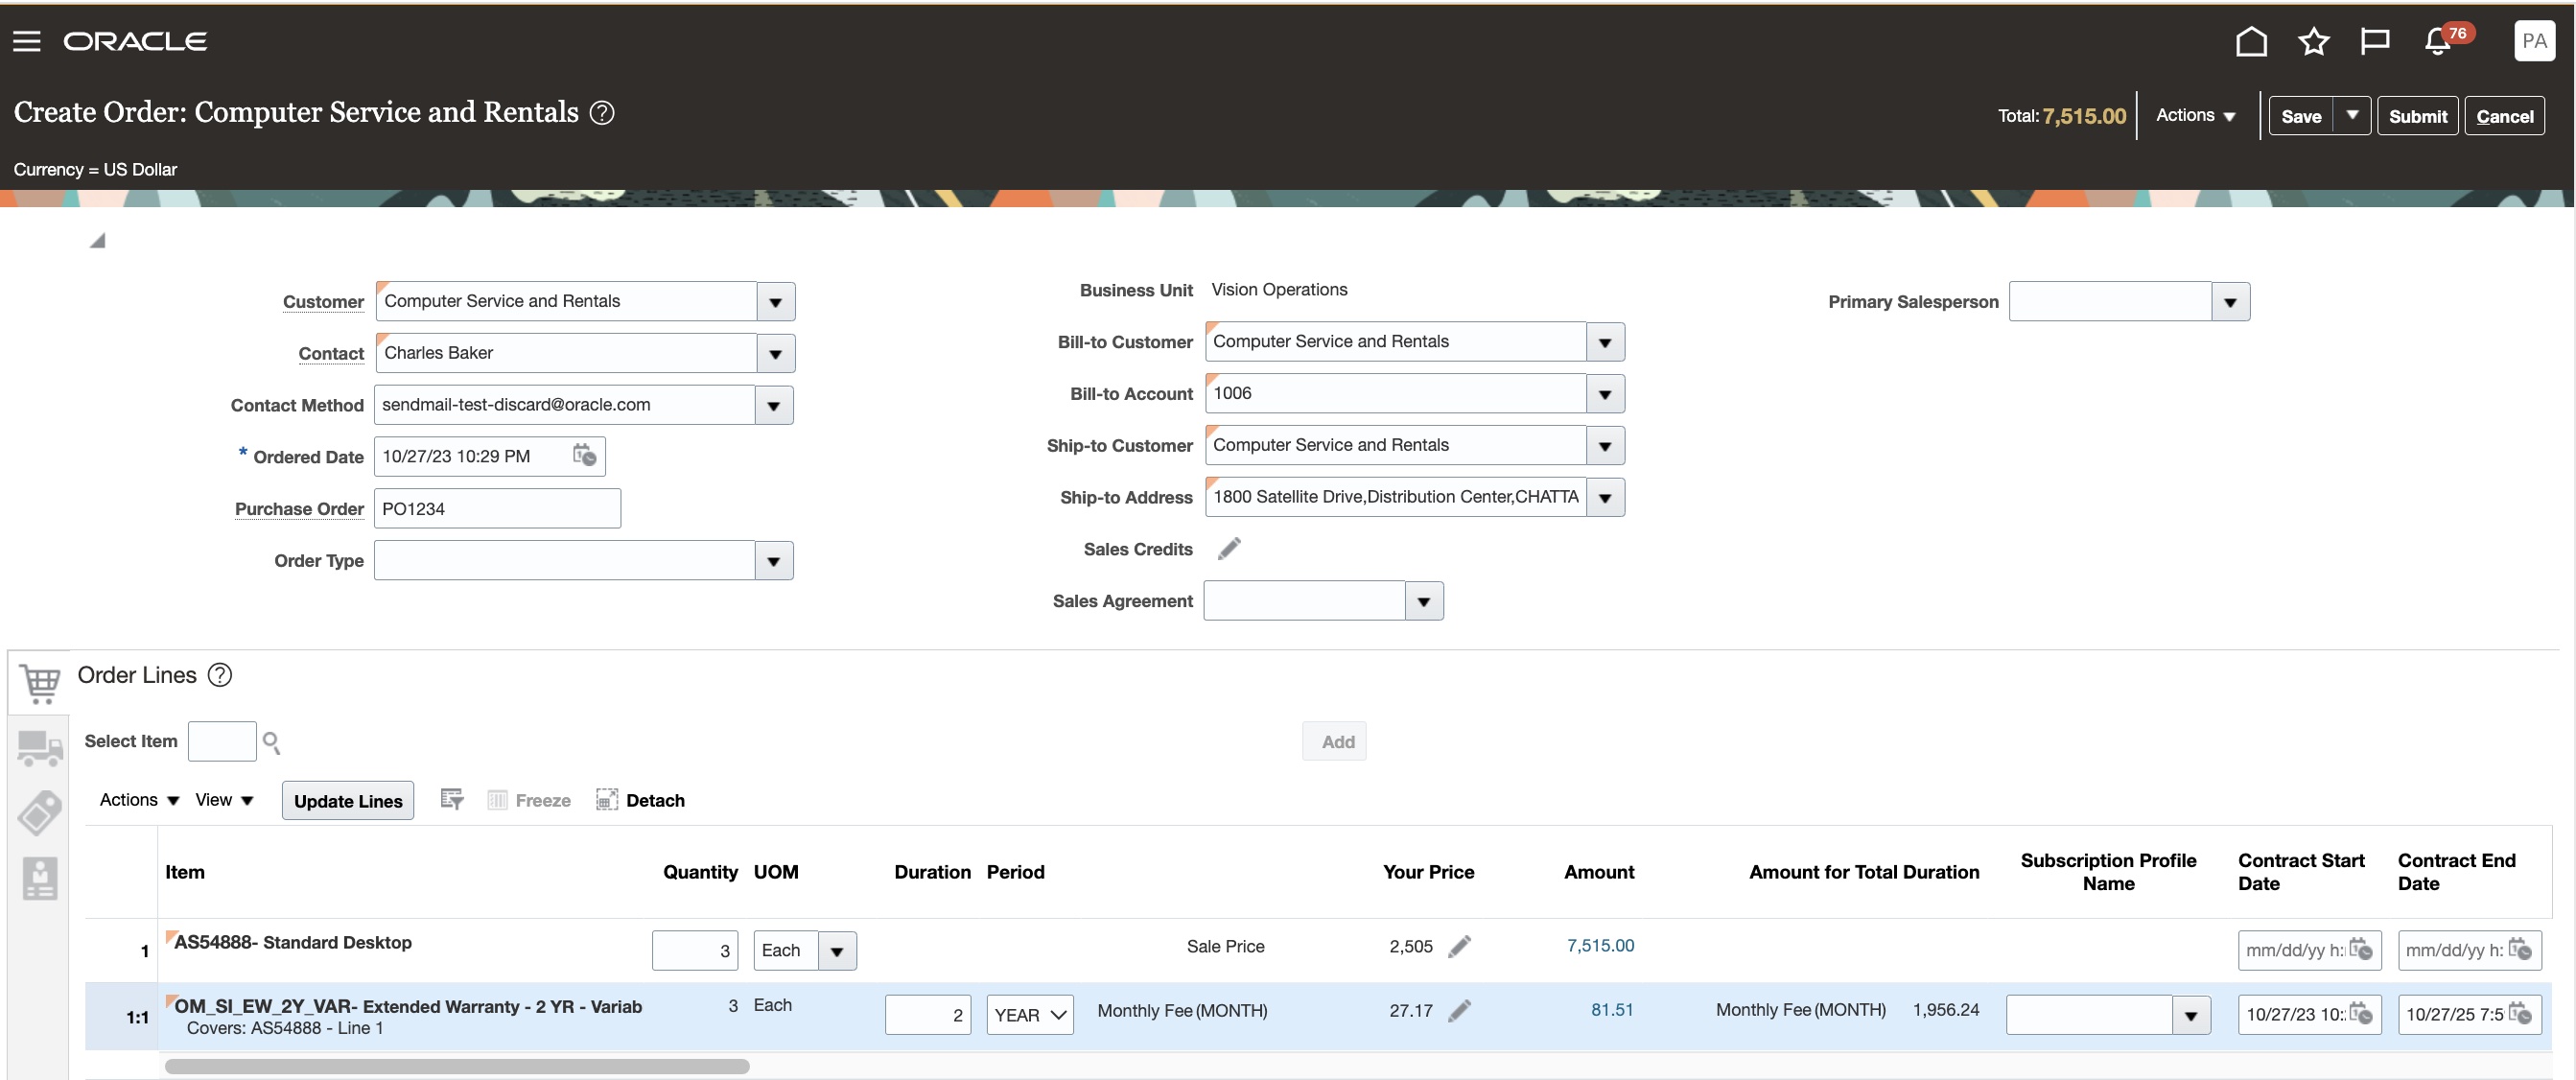2576x1080 pixels.
Task: Open Ordered Date calendar picker
Action: coord(585,456)
